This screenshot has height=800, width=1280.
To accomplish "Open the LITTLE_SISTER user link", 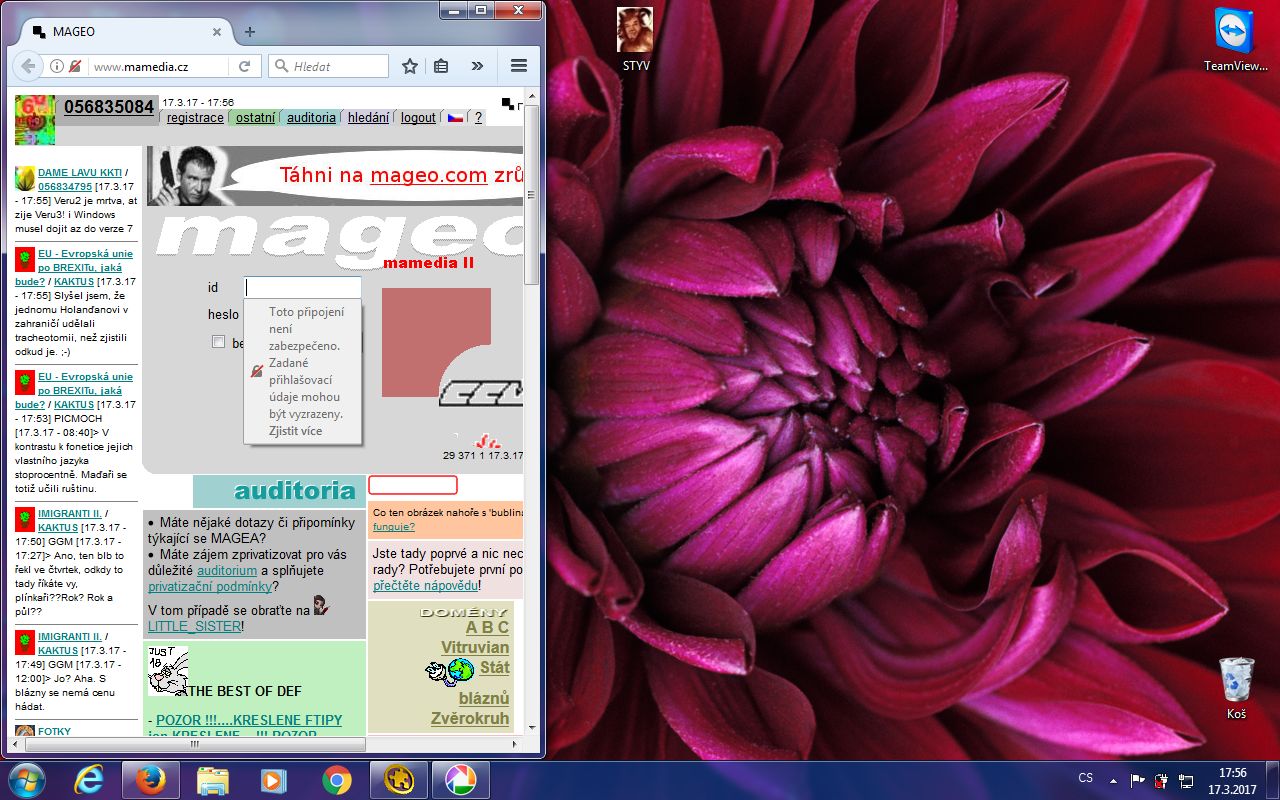I will click(x=194, y=626).
